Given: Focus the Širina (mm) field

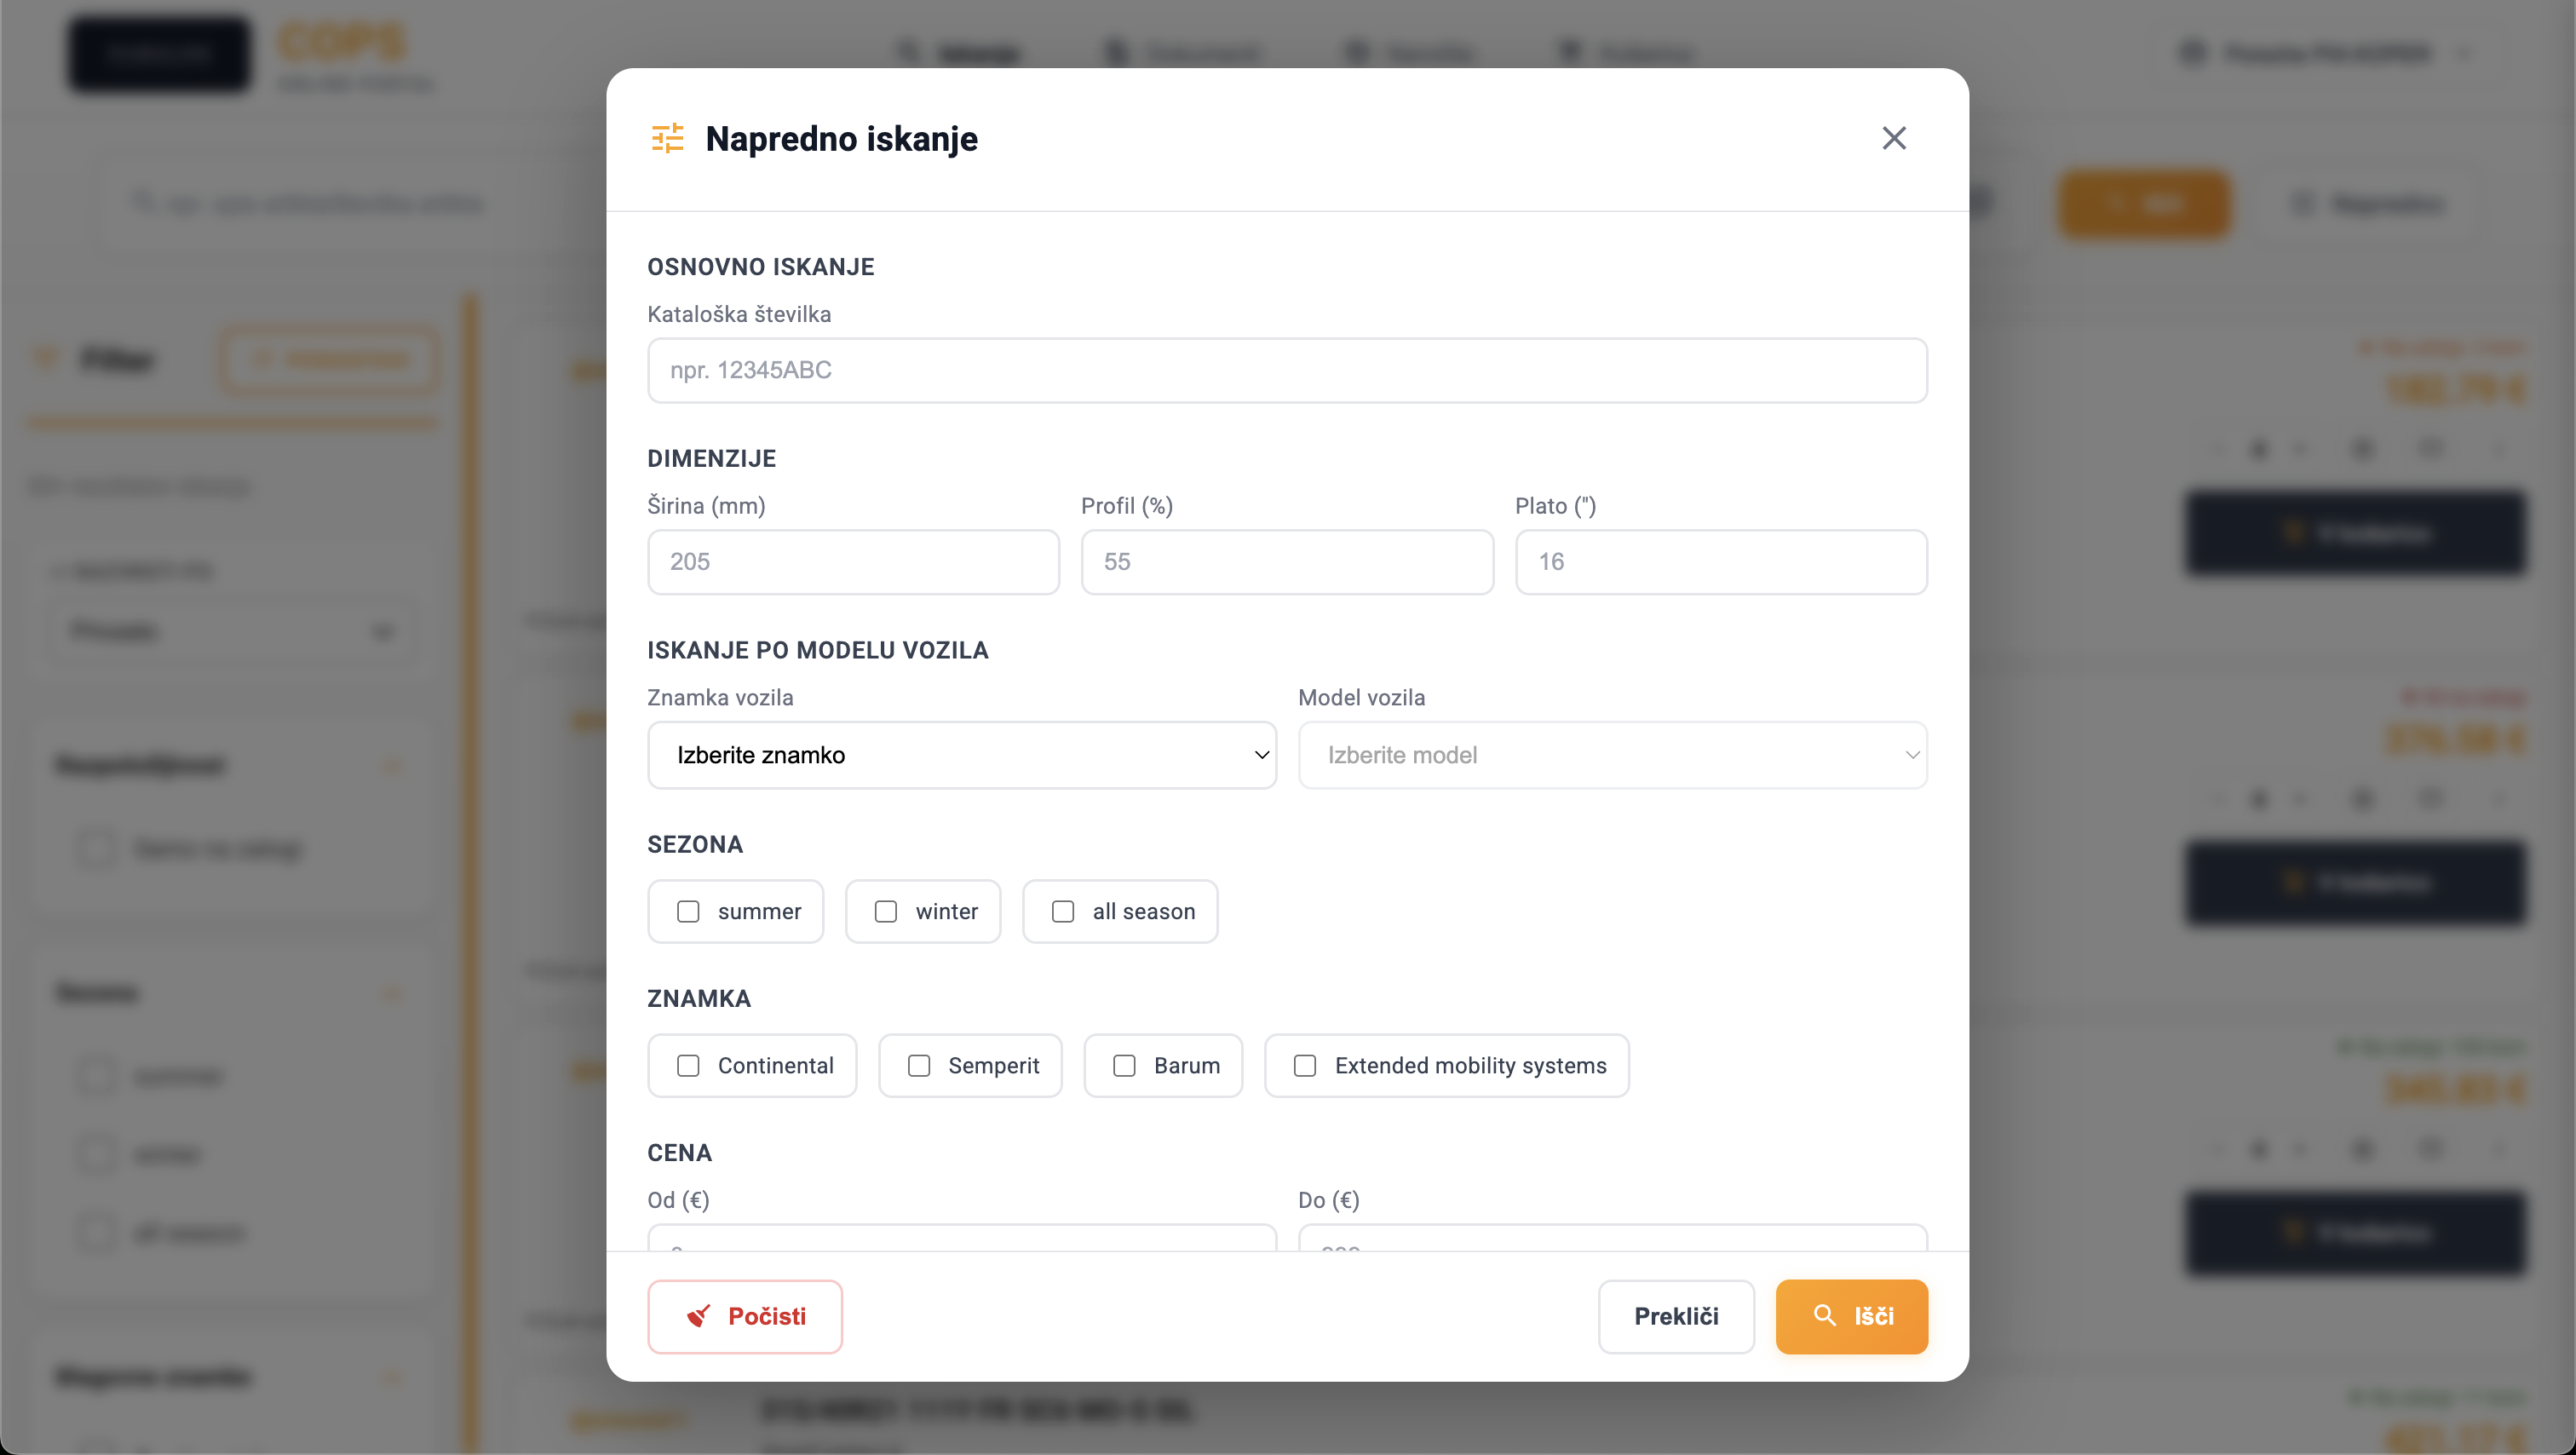Looking at the screenshot, I should click(x=853, y=562).
